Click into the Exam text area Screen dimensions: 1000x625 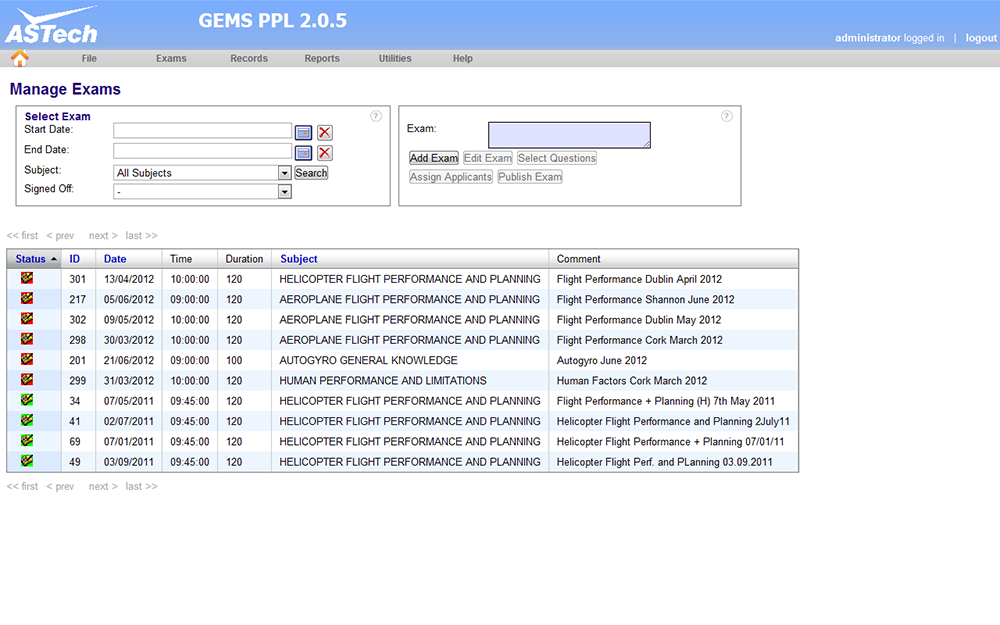point(569,135)
